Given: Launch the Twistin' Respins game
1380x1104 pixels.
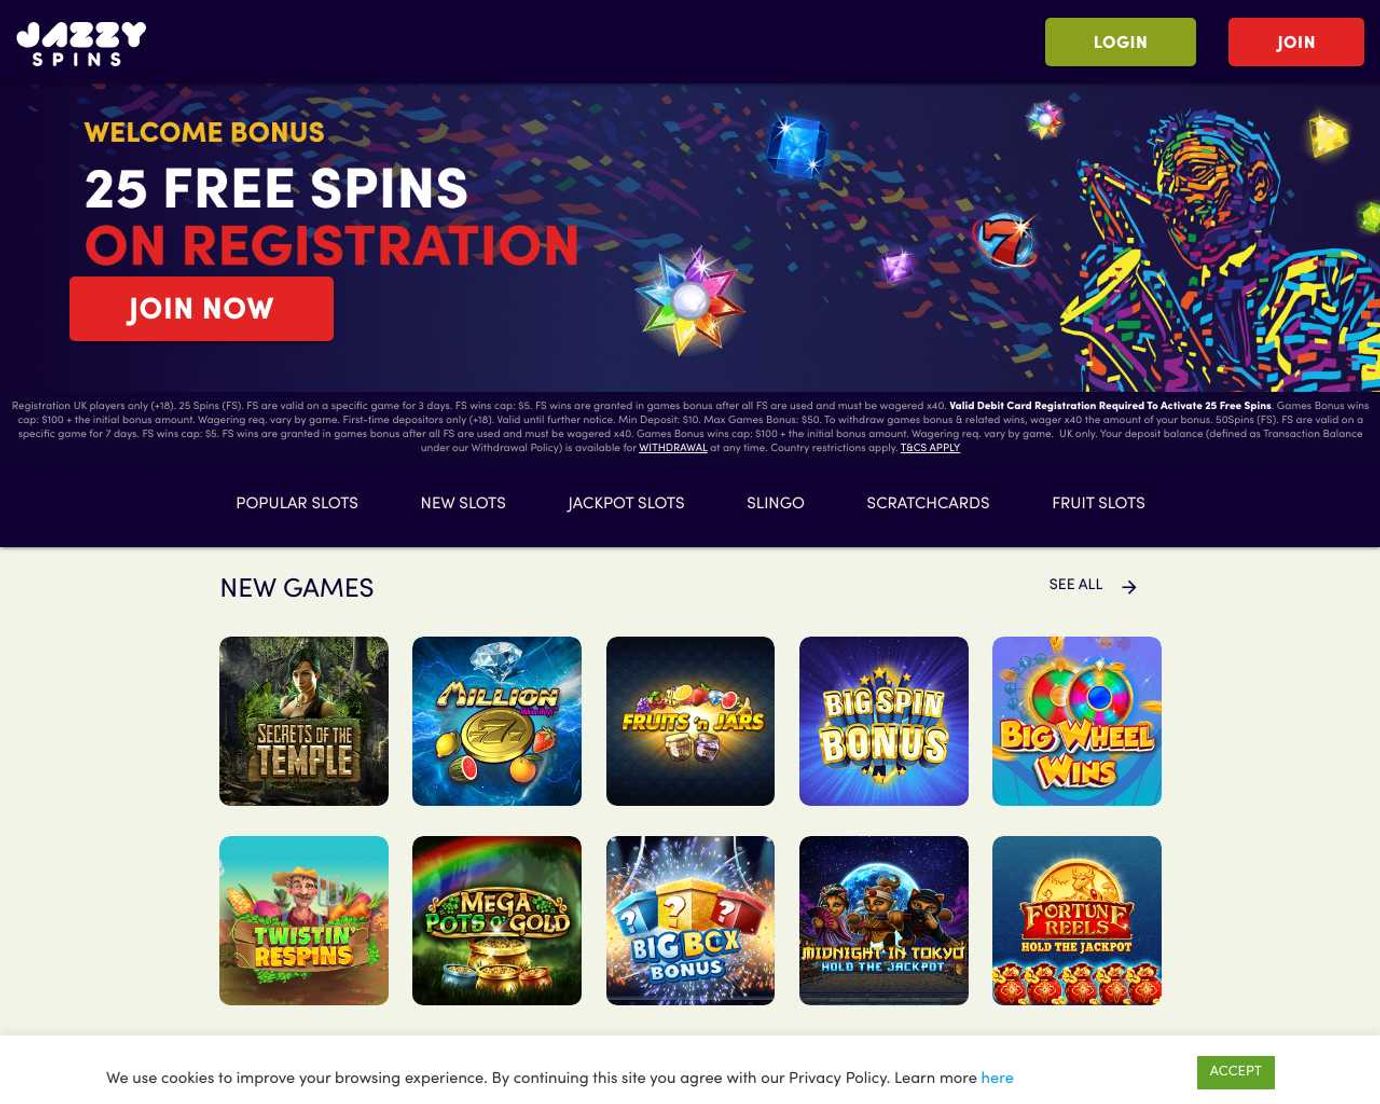Looking at the screenshot, I should 304,921.
